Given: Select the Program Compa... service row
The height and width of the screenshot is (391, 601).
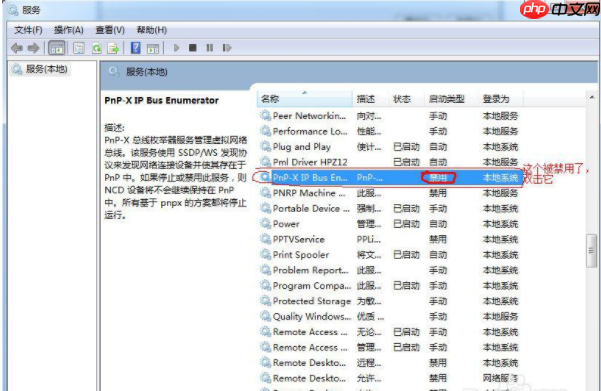Looking at the screenshot, I should coord(390,286).
